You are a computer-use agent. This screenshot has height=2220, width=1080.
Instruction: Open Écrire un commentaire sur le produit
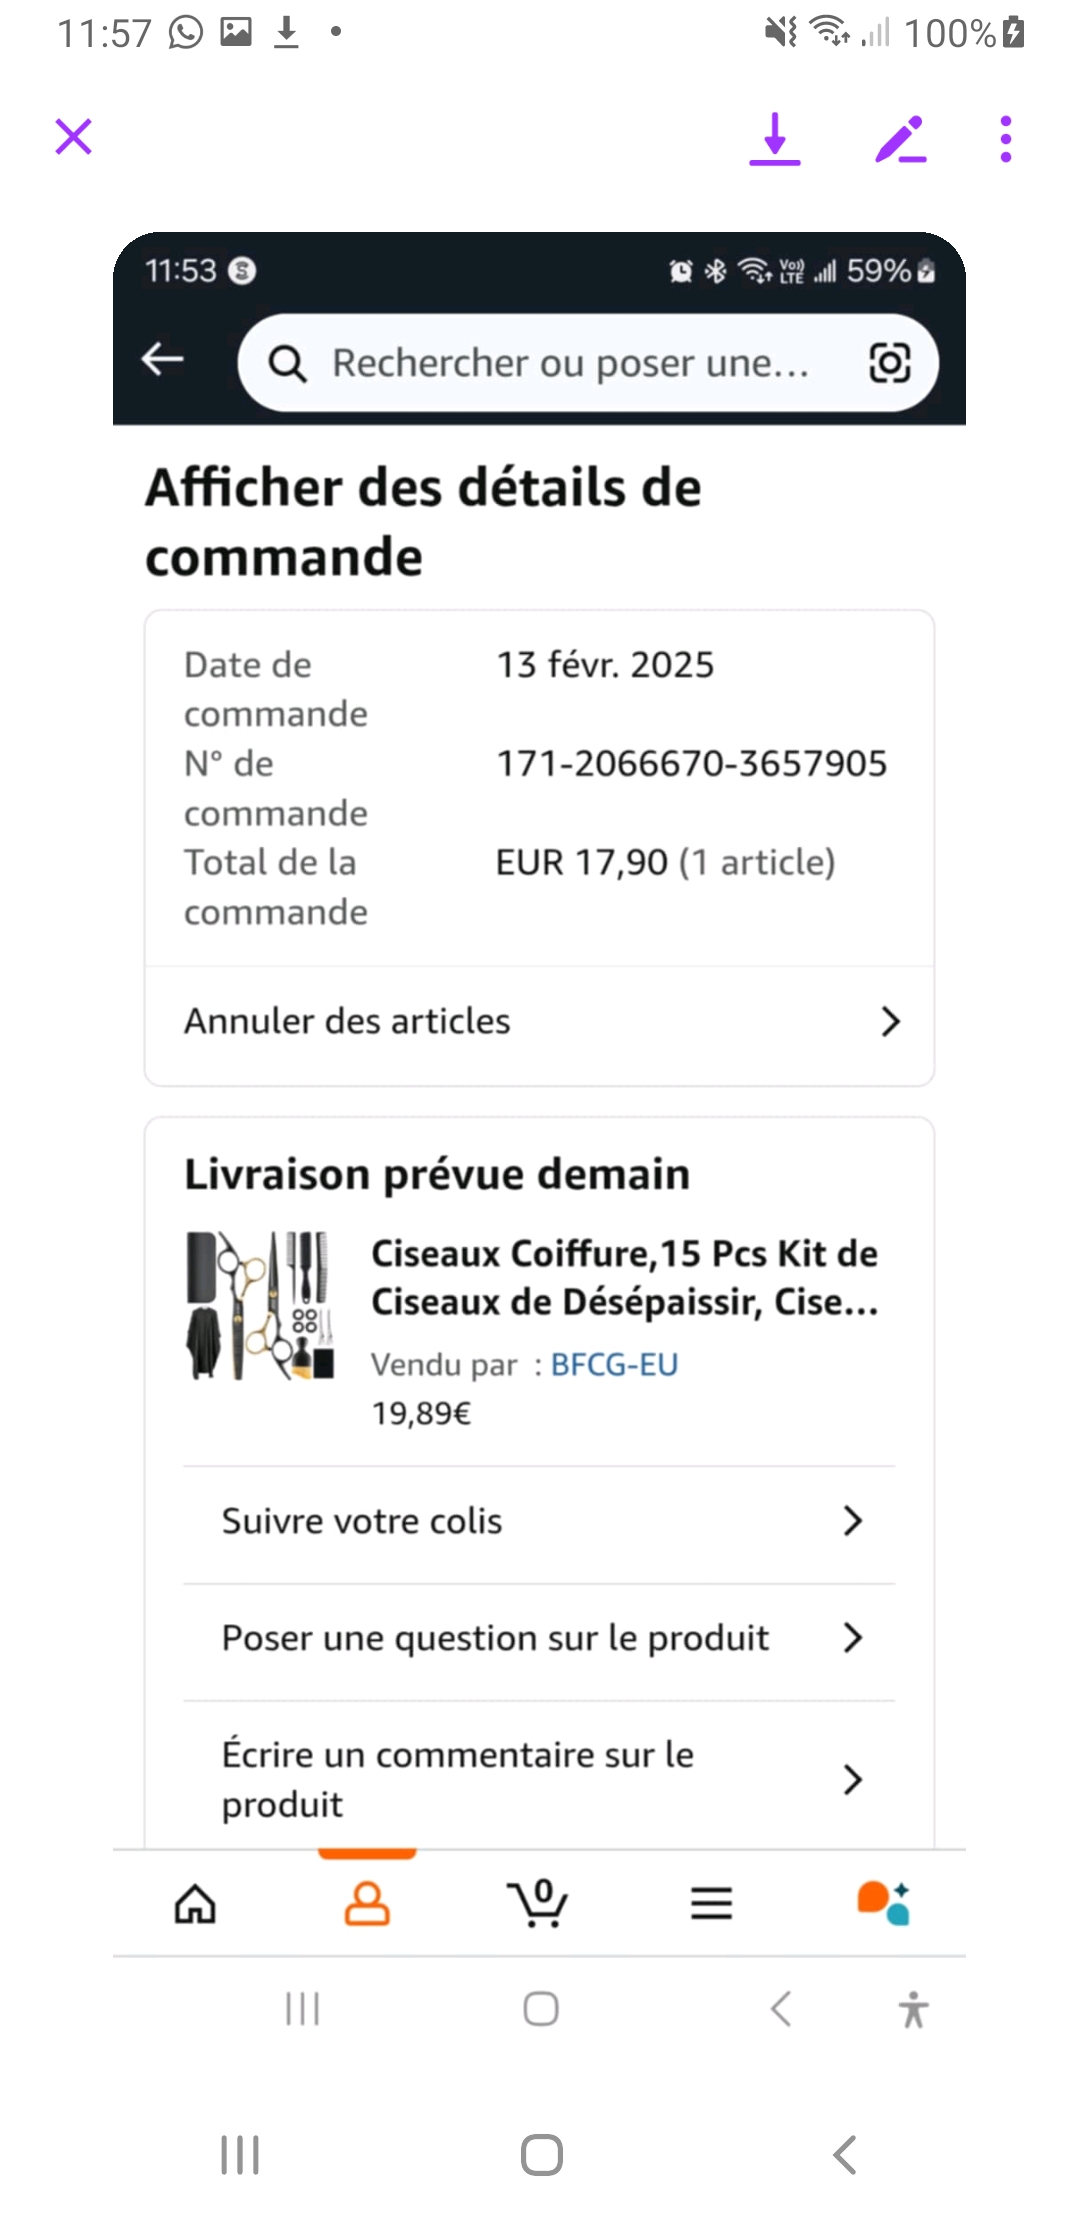coord(852,1779)
